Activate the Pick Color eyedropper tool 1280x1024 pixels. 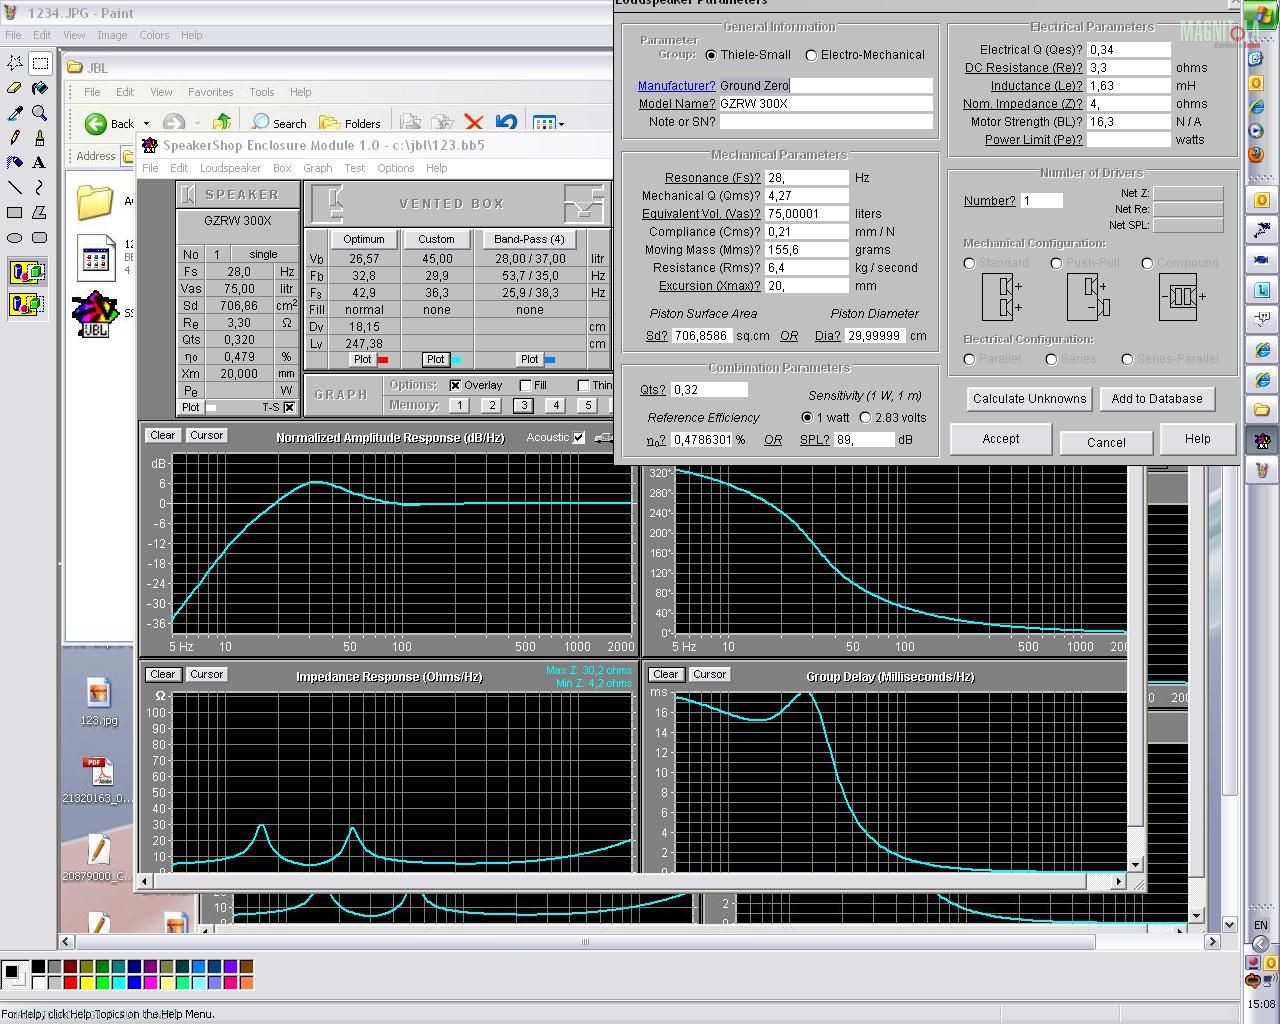pos(15,113)
